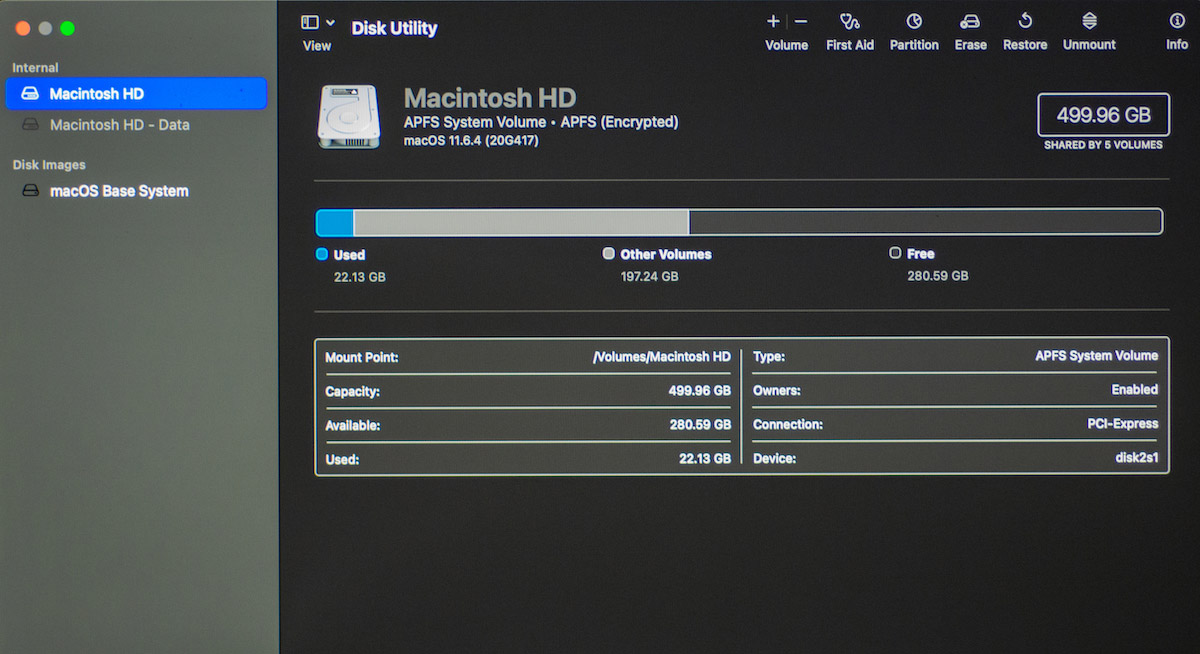This screenshot has height=654, width=1200.
Task: Unmount the selected volume via toolbar icon
Action: pos(1090,21)
